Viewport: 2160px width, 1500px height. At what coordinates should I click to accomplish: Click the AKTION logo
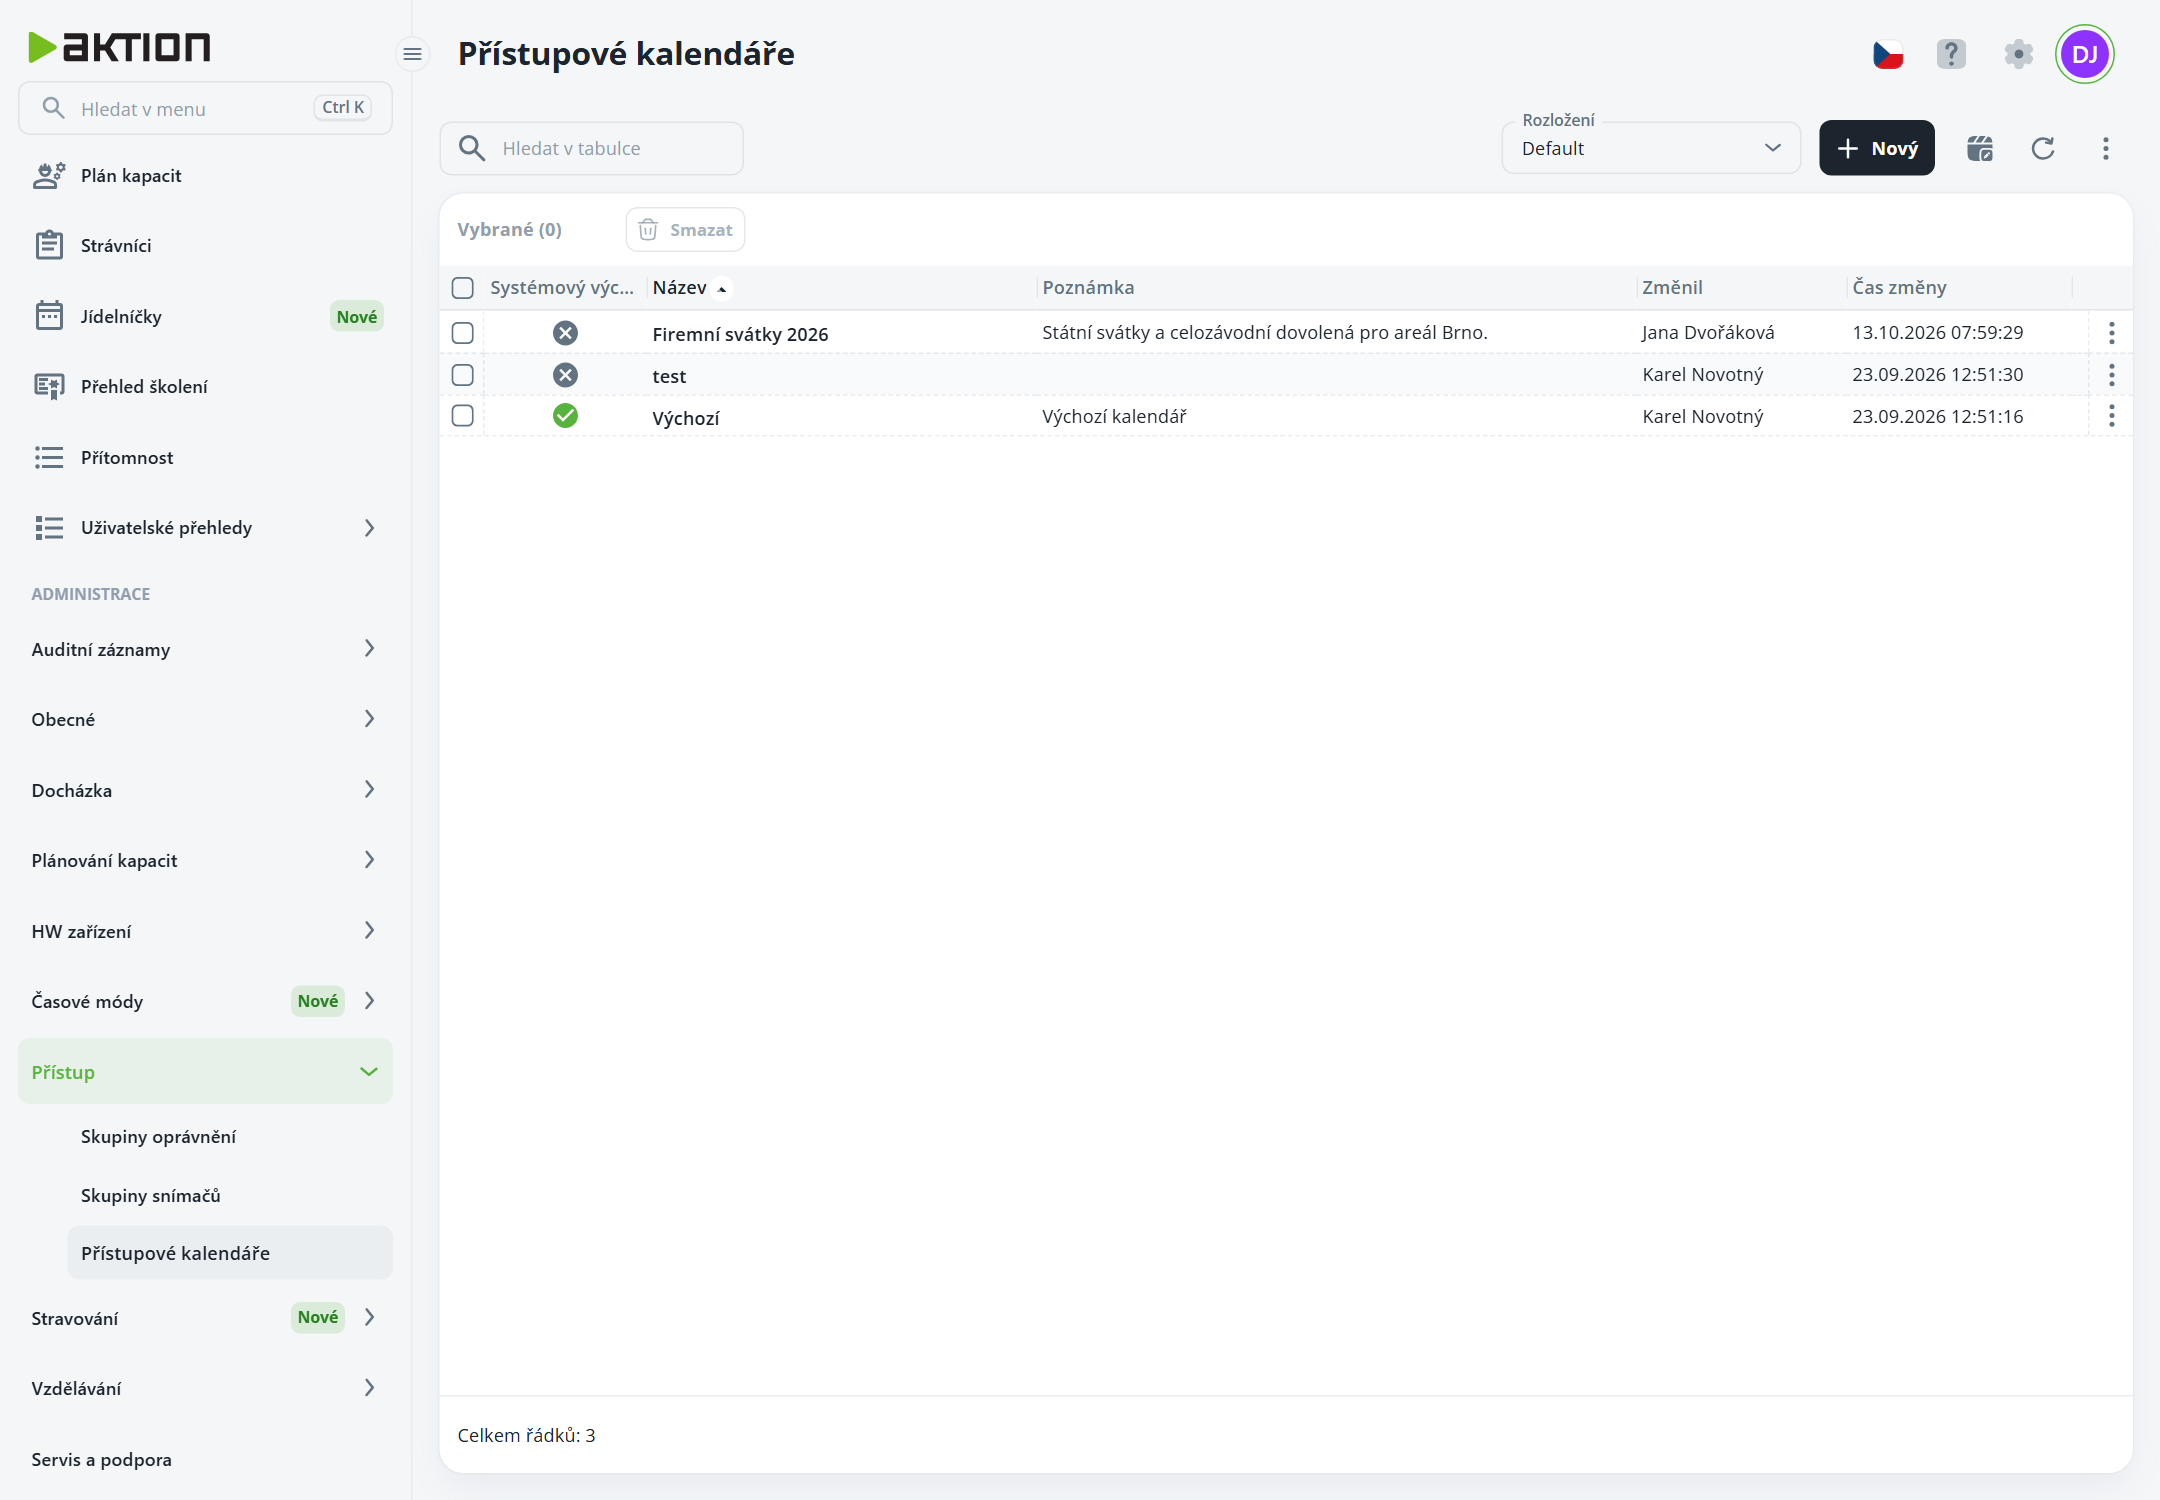click(x=120, y=47)
